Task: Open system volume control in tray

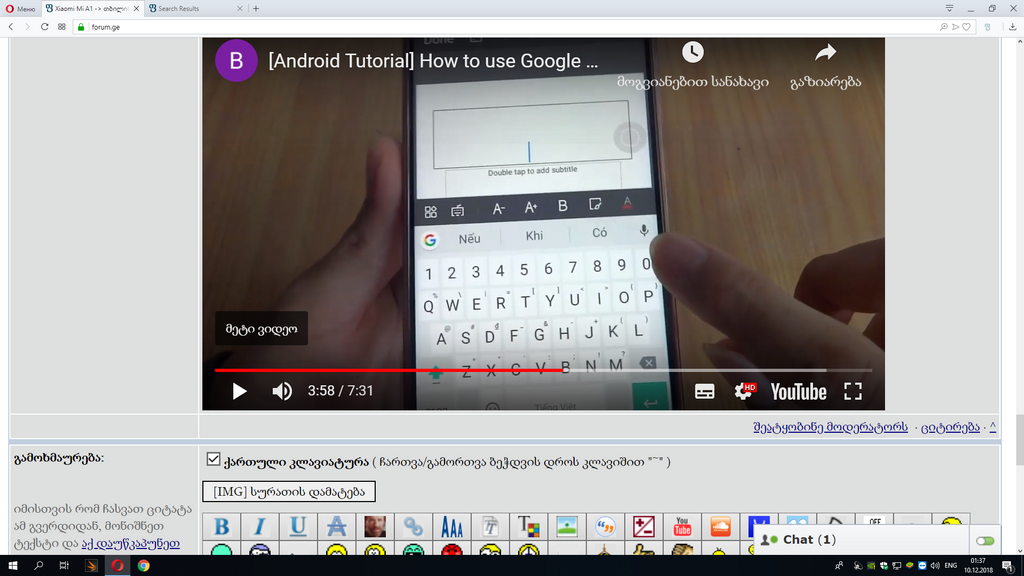Action: point(935,566)
